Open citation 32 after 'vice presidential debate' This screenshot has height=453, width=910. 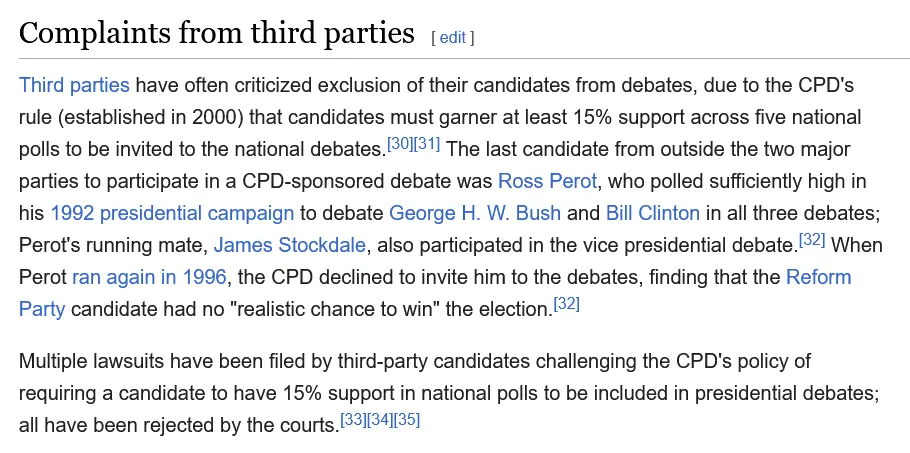(810, 240)
